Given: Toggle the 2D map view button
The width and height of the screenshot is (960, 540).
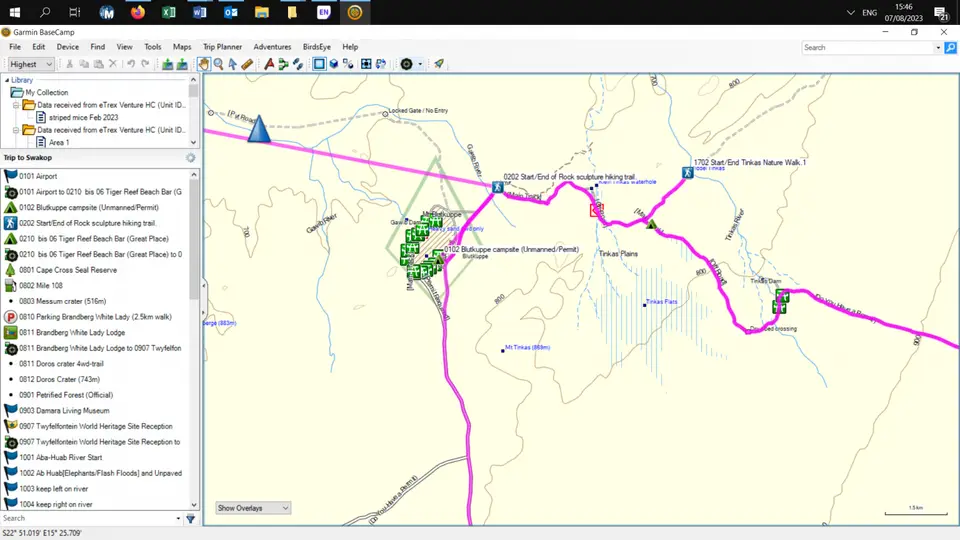Looking at the screenshot, I should coord(319,64).
